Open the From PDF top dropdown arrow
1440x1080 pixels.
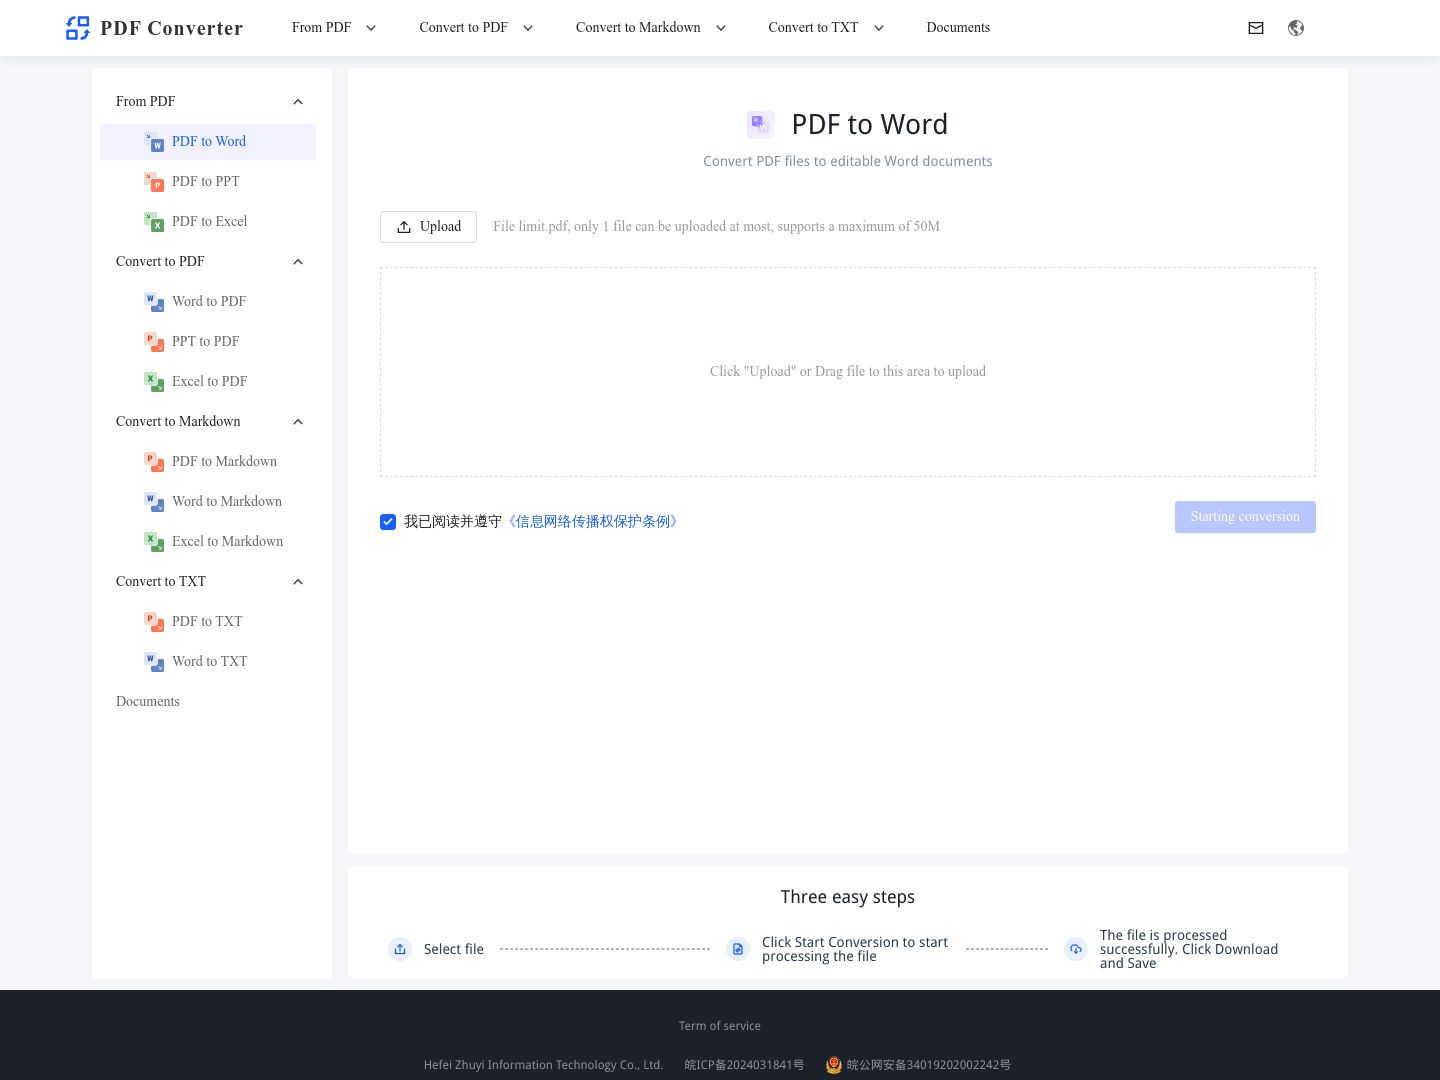click(371, 28)
